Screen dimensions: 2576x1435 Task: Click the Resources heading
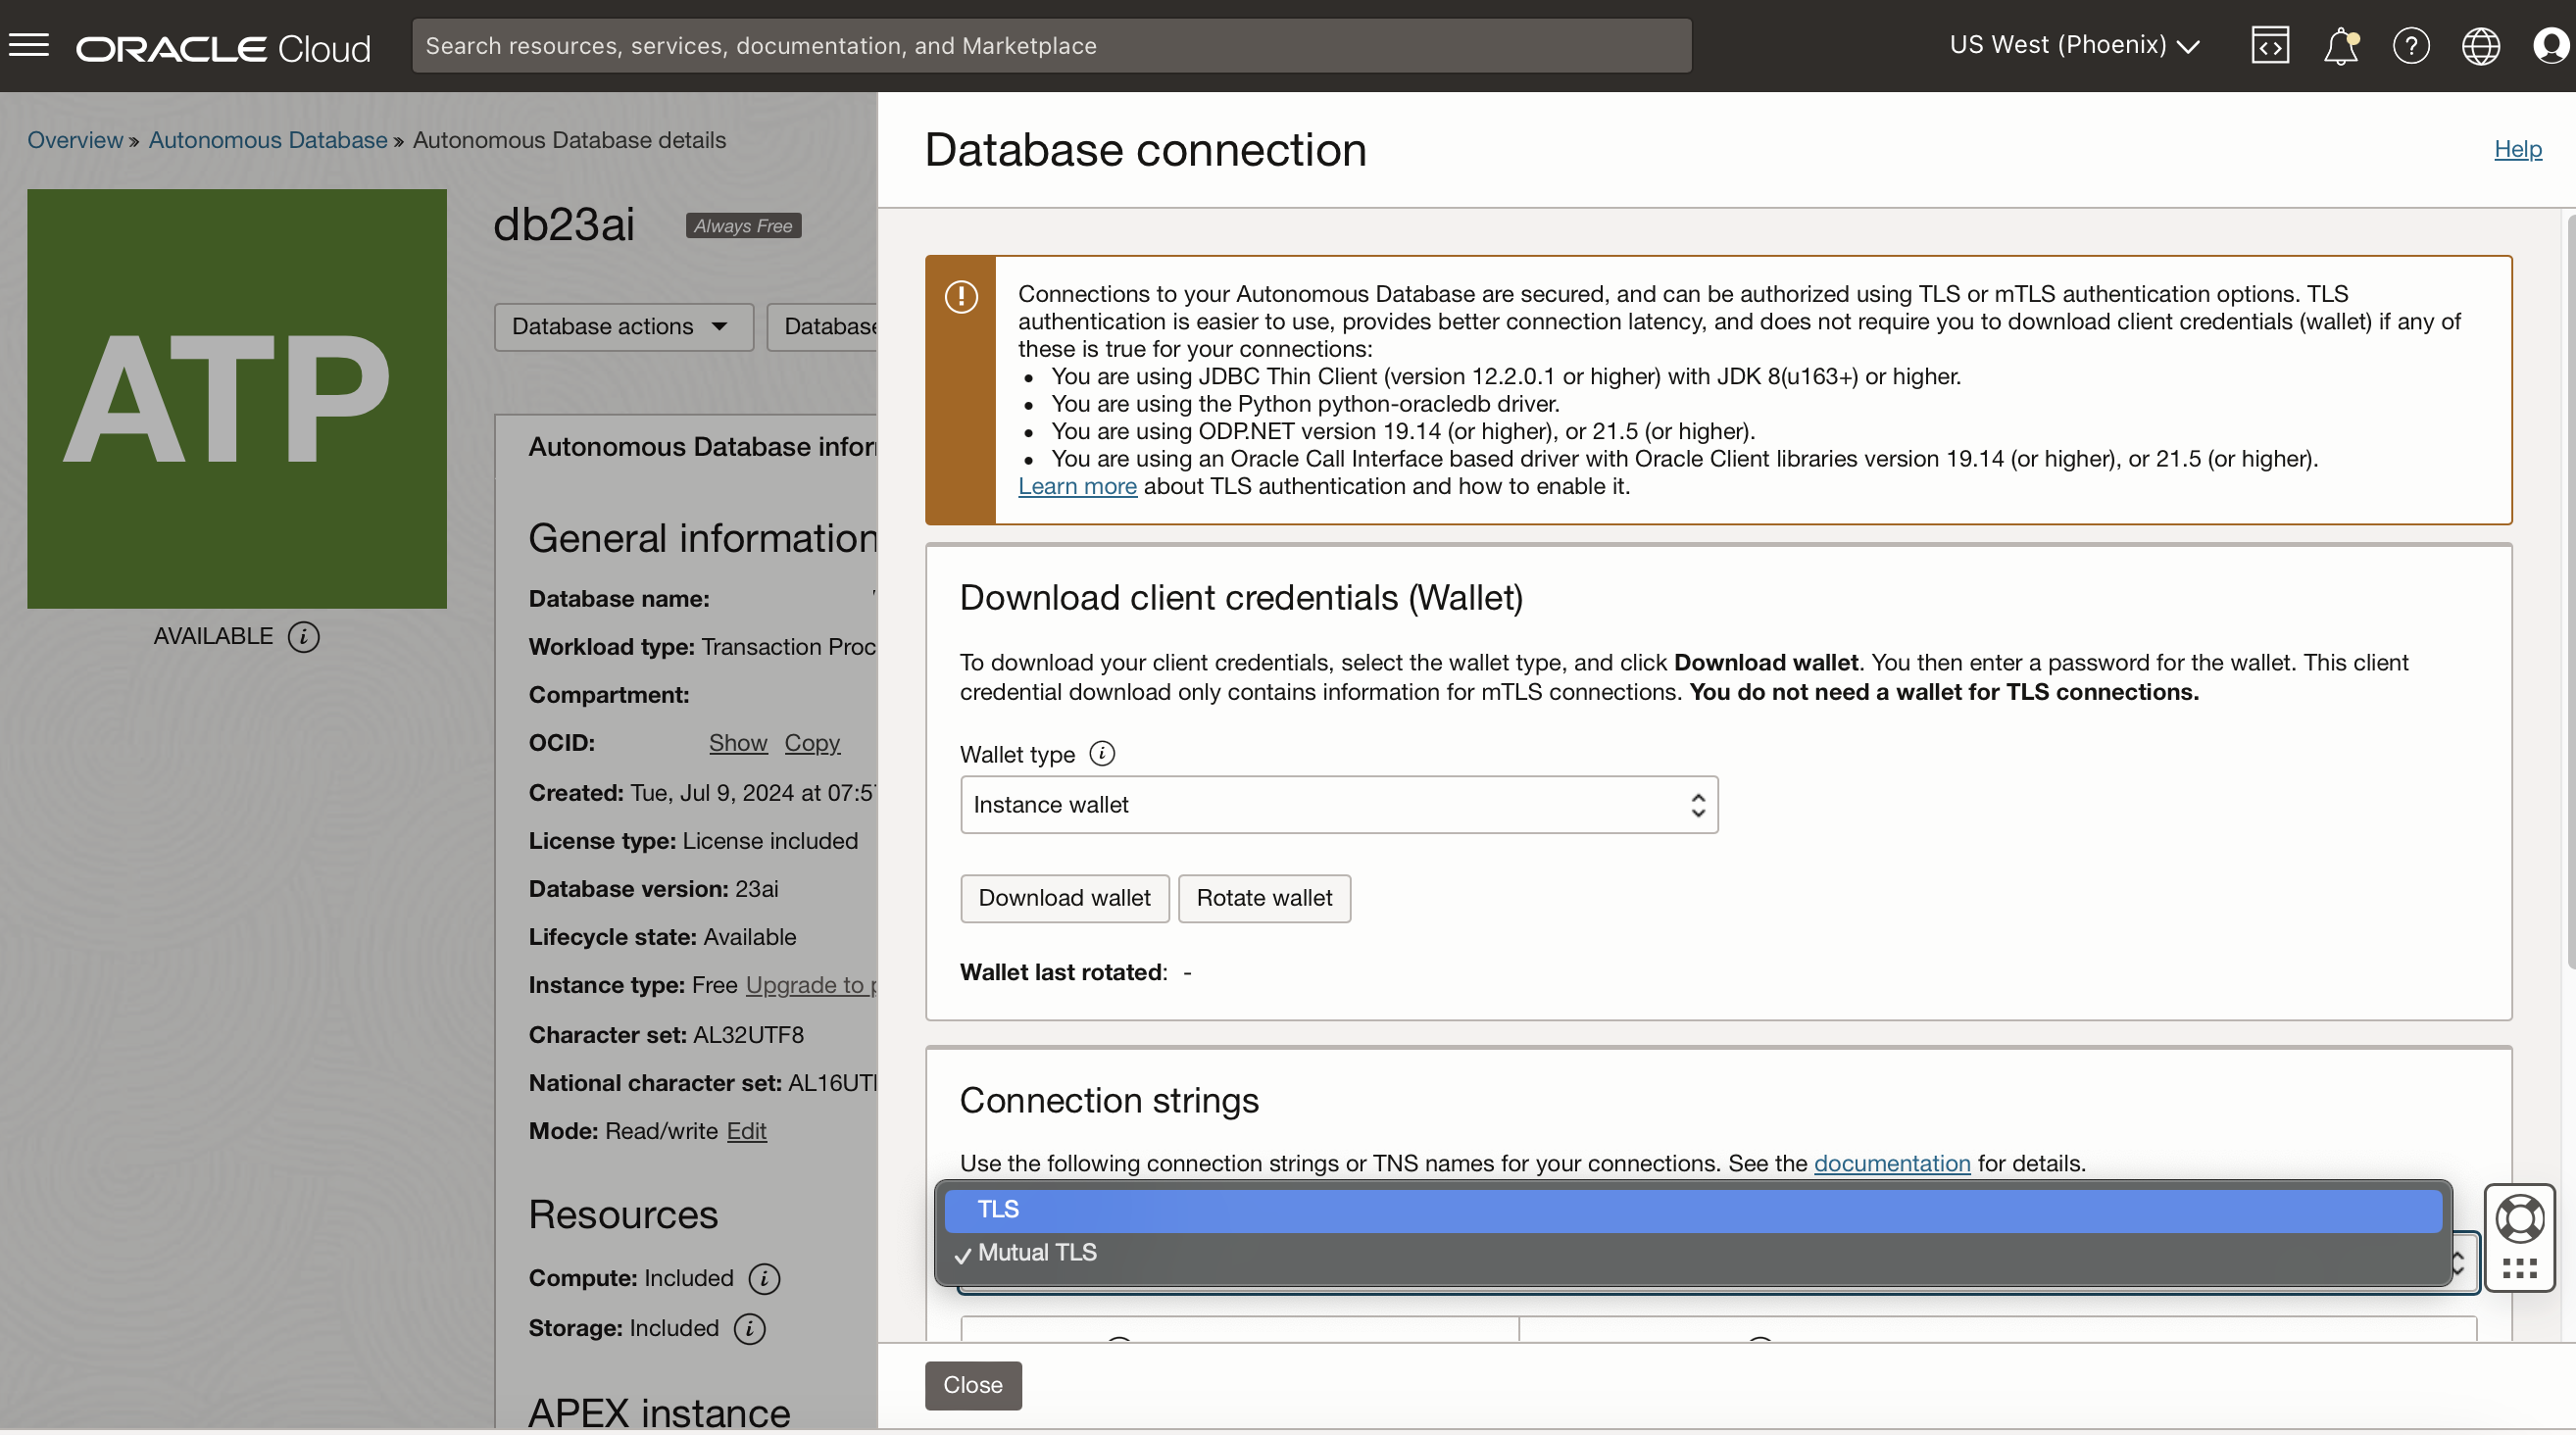tap(623, 1216)
